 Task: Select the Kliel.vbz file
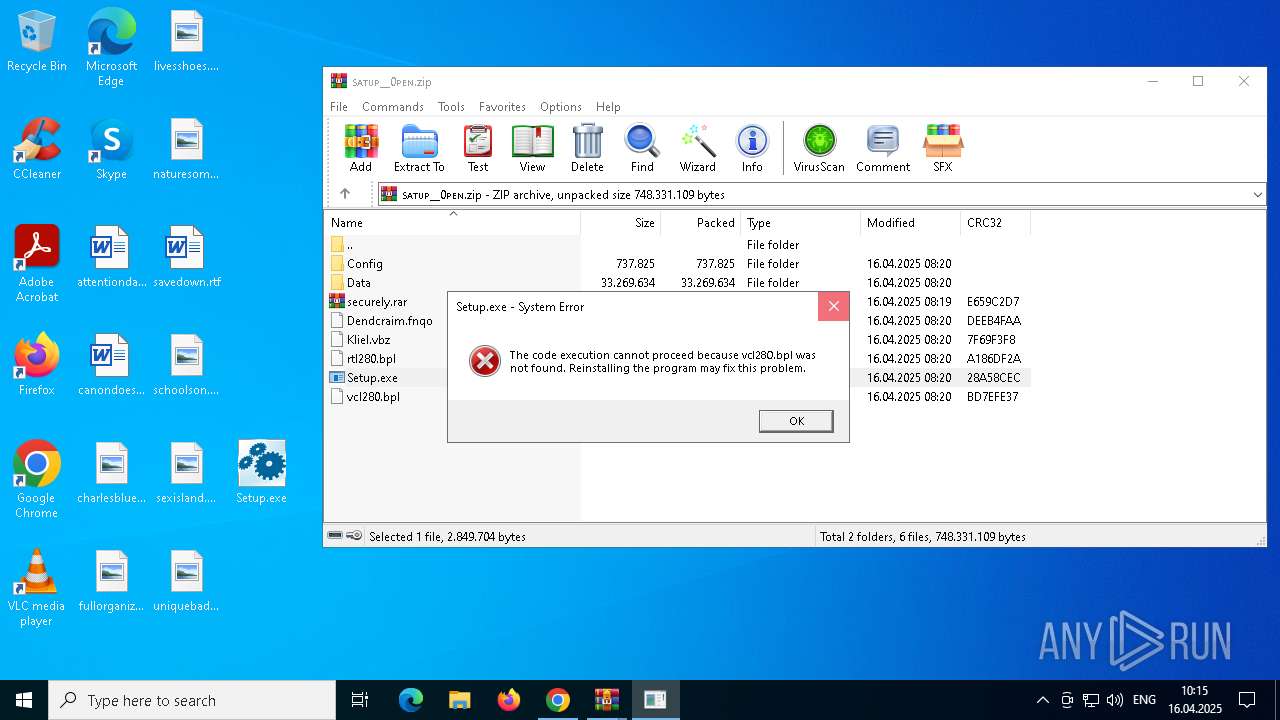tap(368, 340)
